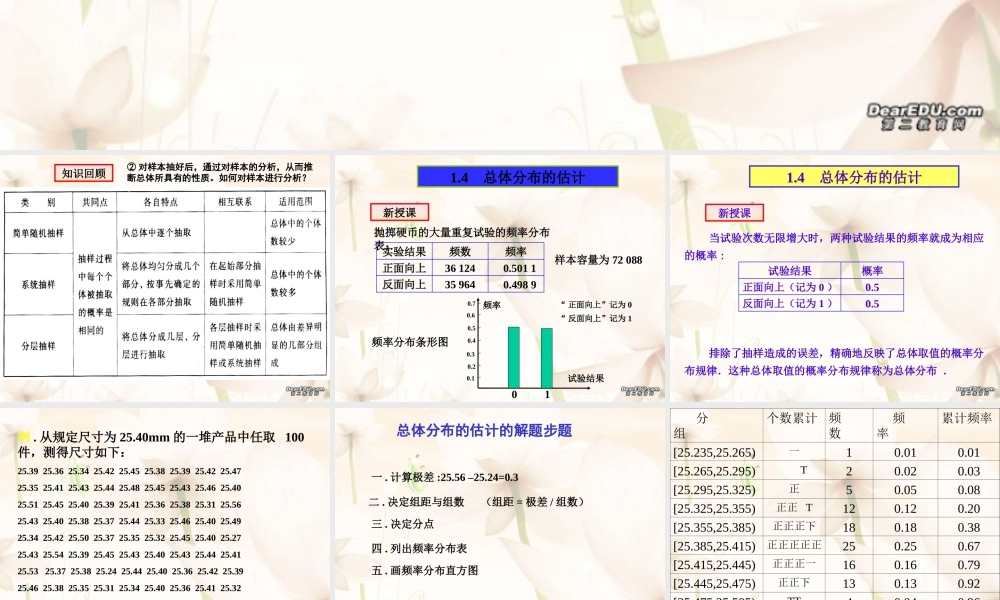The width and height of the screenshot is (1000, 600).
Task: Select the 简单随机抽样 table cell
Action: click(x=38, y=233)
